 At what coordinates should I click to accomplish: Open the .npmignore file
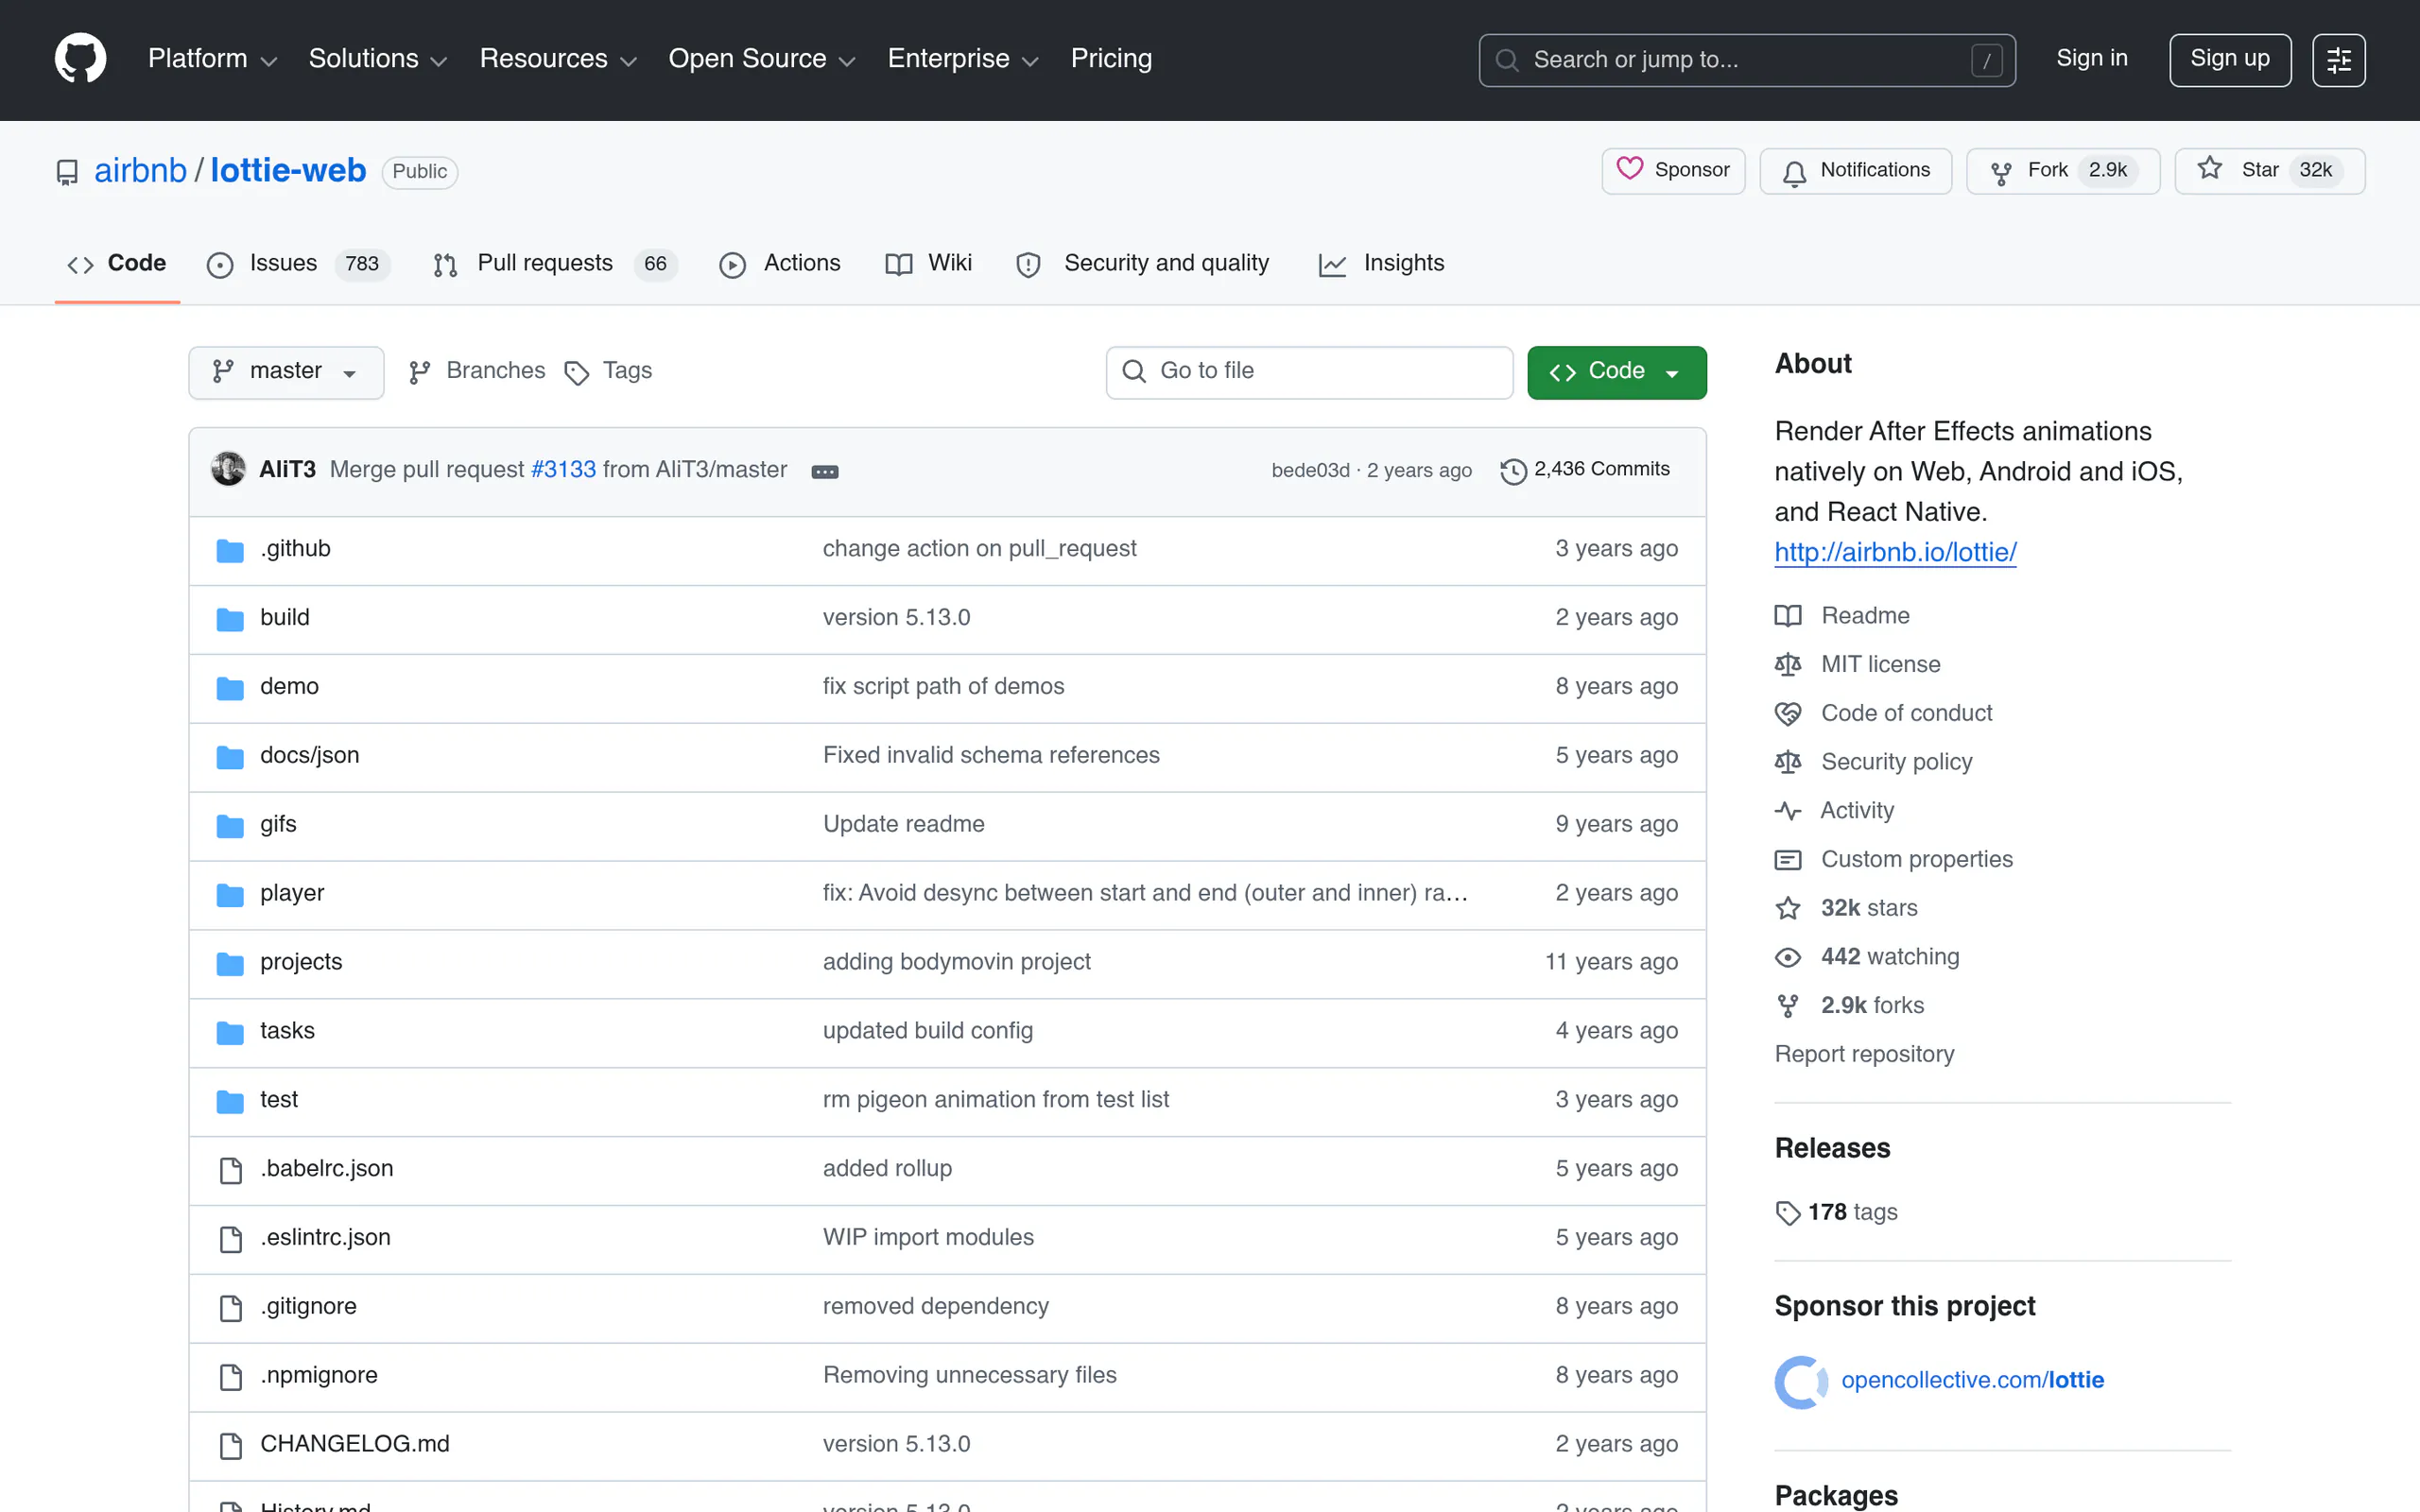(319, 1375)
